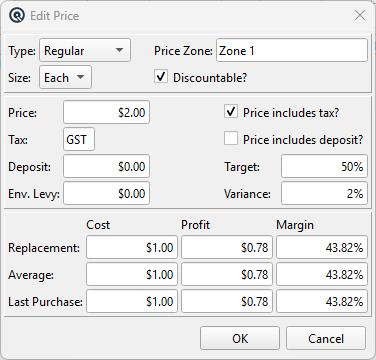376x360 pixels.
Task: Click the Env. Levy label
Action: click(34, 194)
